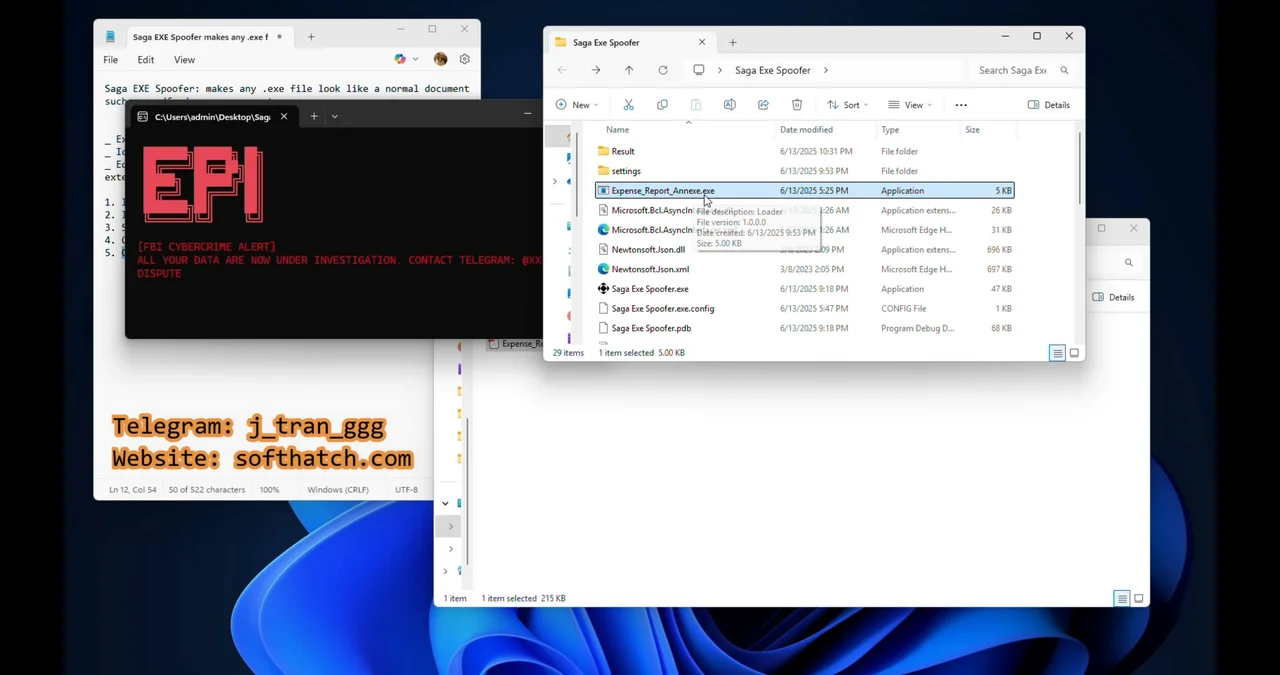Select Saga Exe Spoofer.exe.config file
This screenshot has height=675, width=1280.
click(x=805, y=309)
